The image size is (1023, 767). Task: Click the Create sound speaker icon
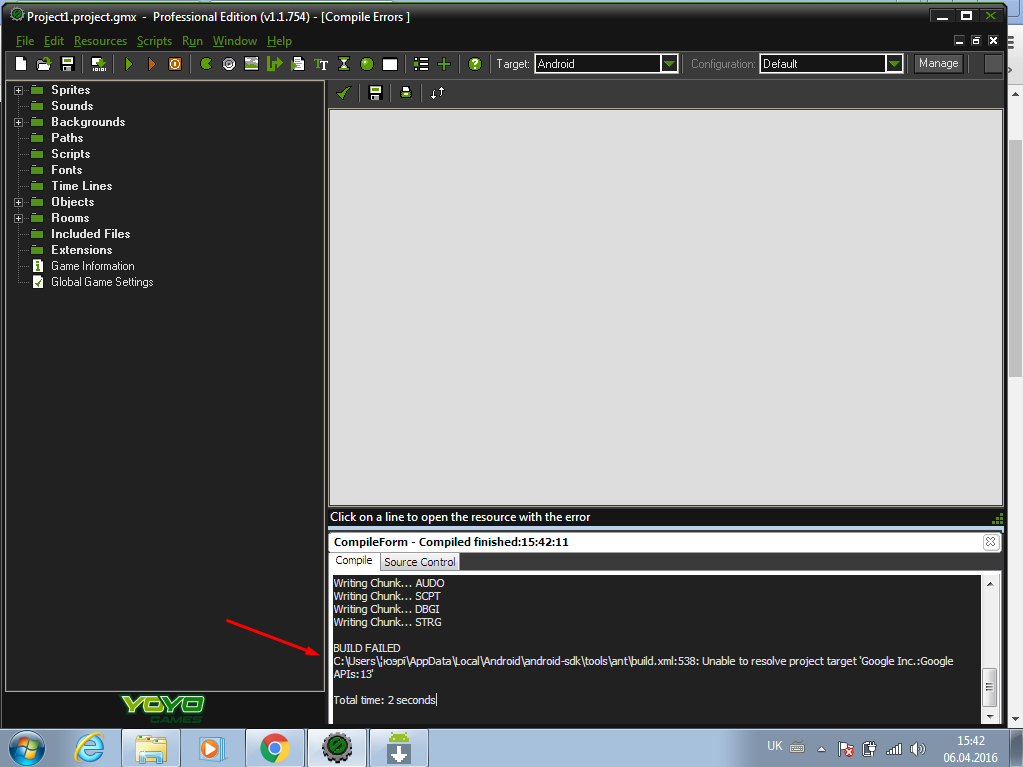pyautogui.click(x=229, y=64)
